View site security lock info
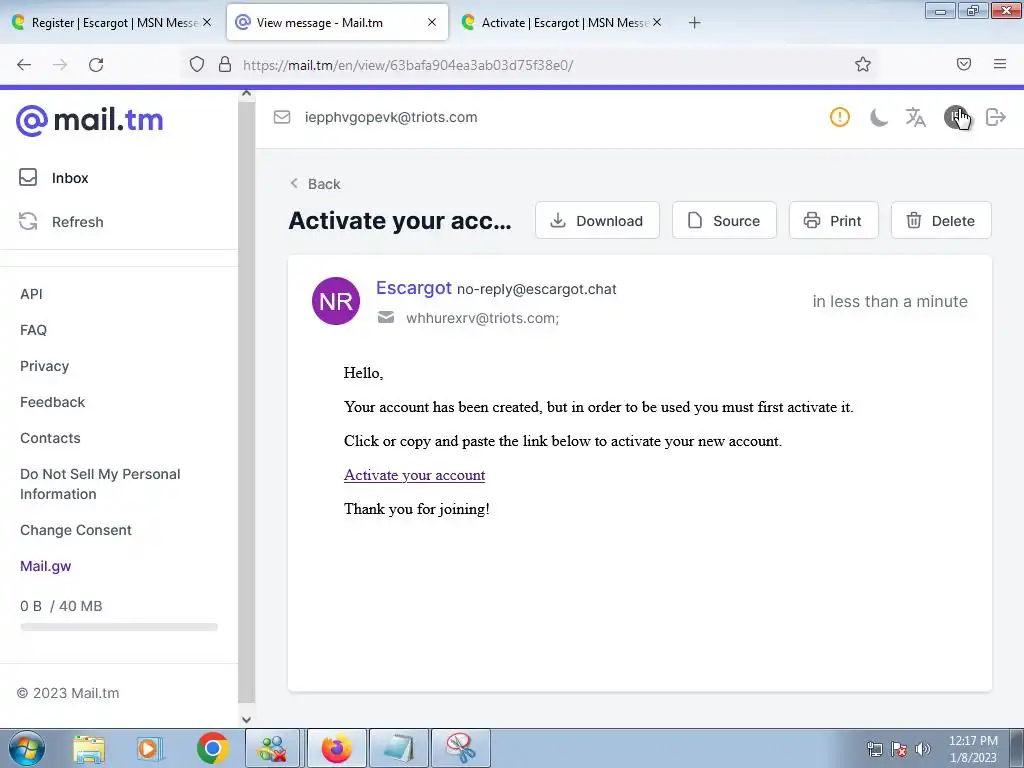The image size is (1024, 768). coord(225,64)
